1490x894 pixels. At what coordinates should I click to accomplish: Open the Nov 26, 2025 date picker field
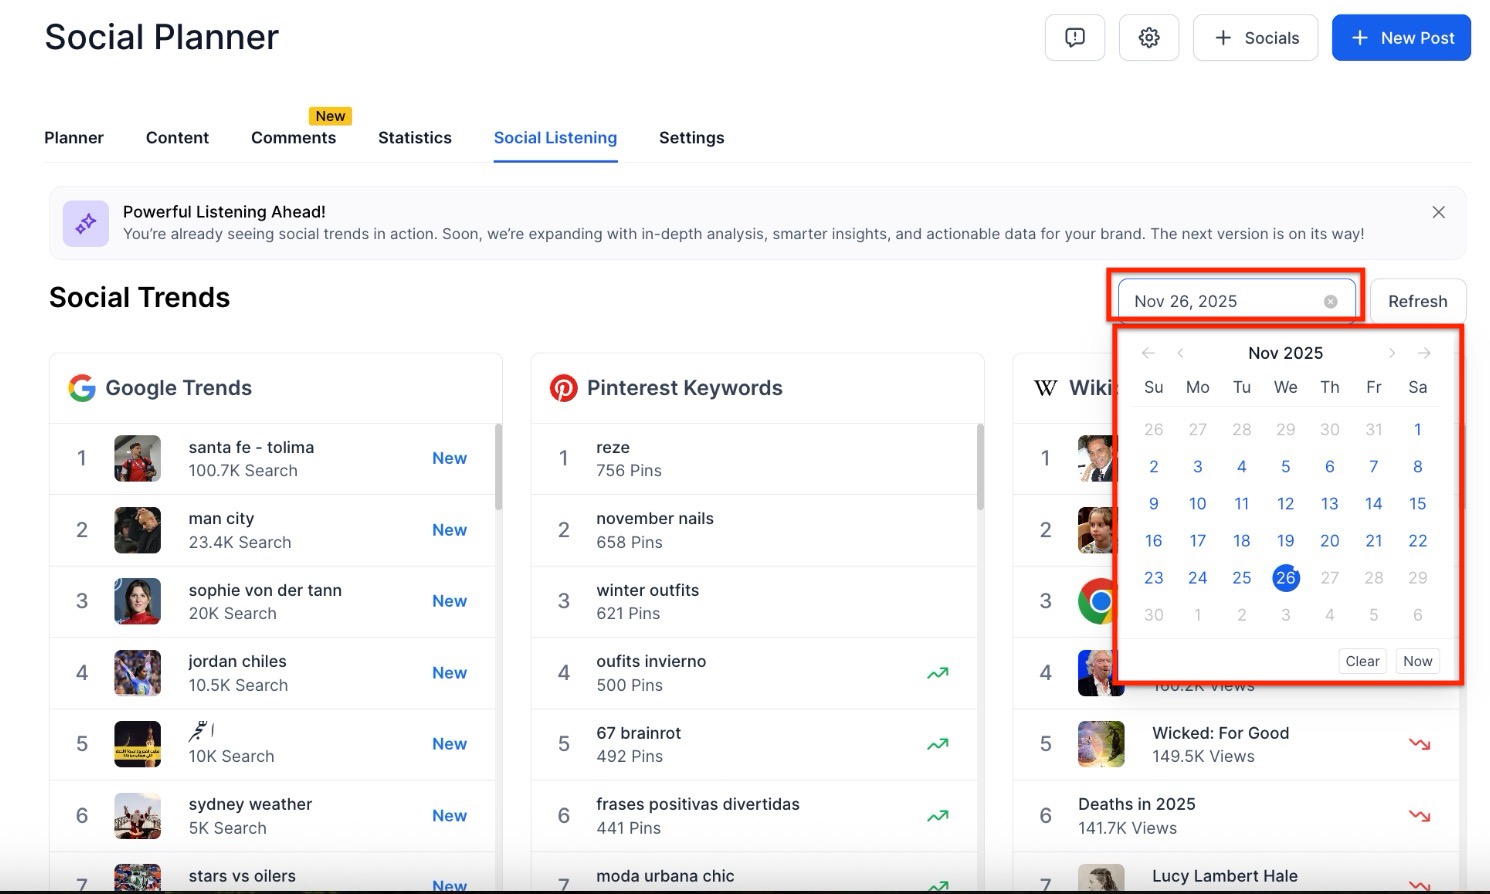point(1220,302)
